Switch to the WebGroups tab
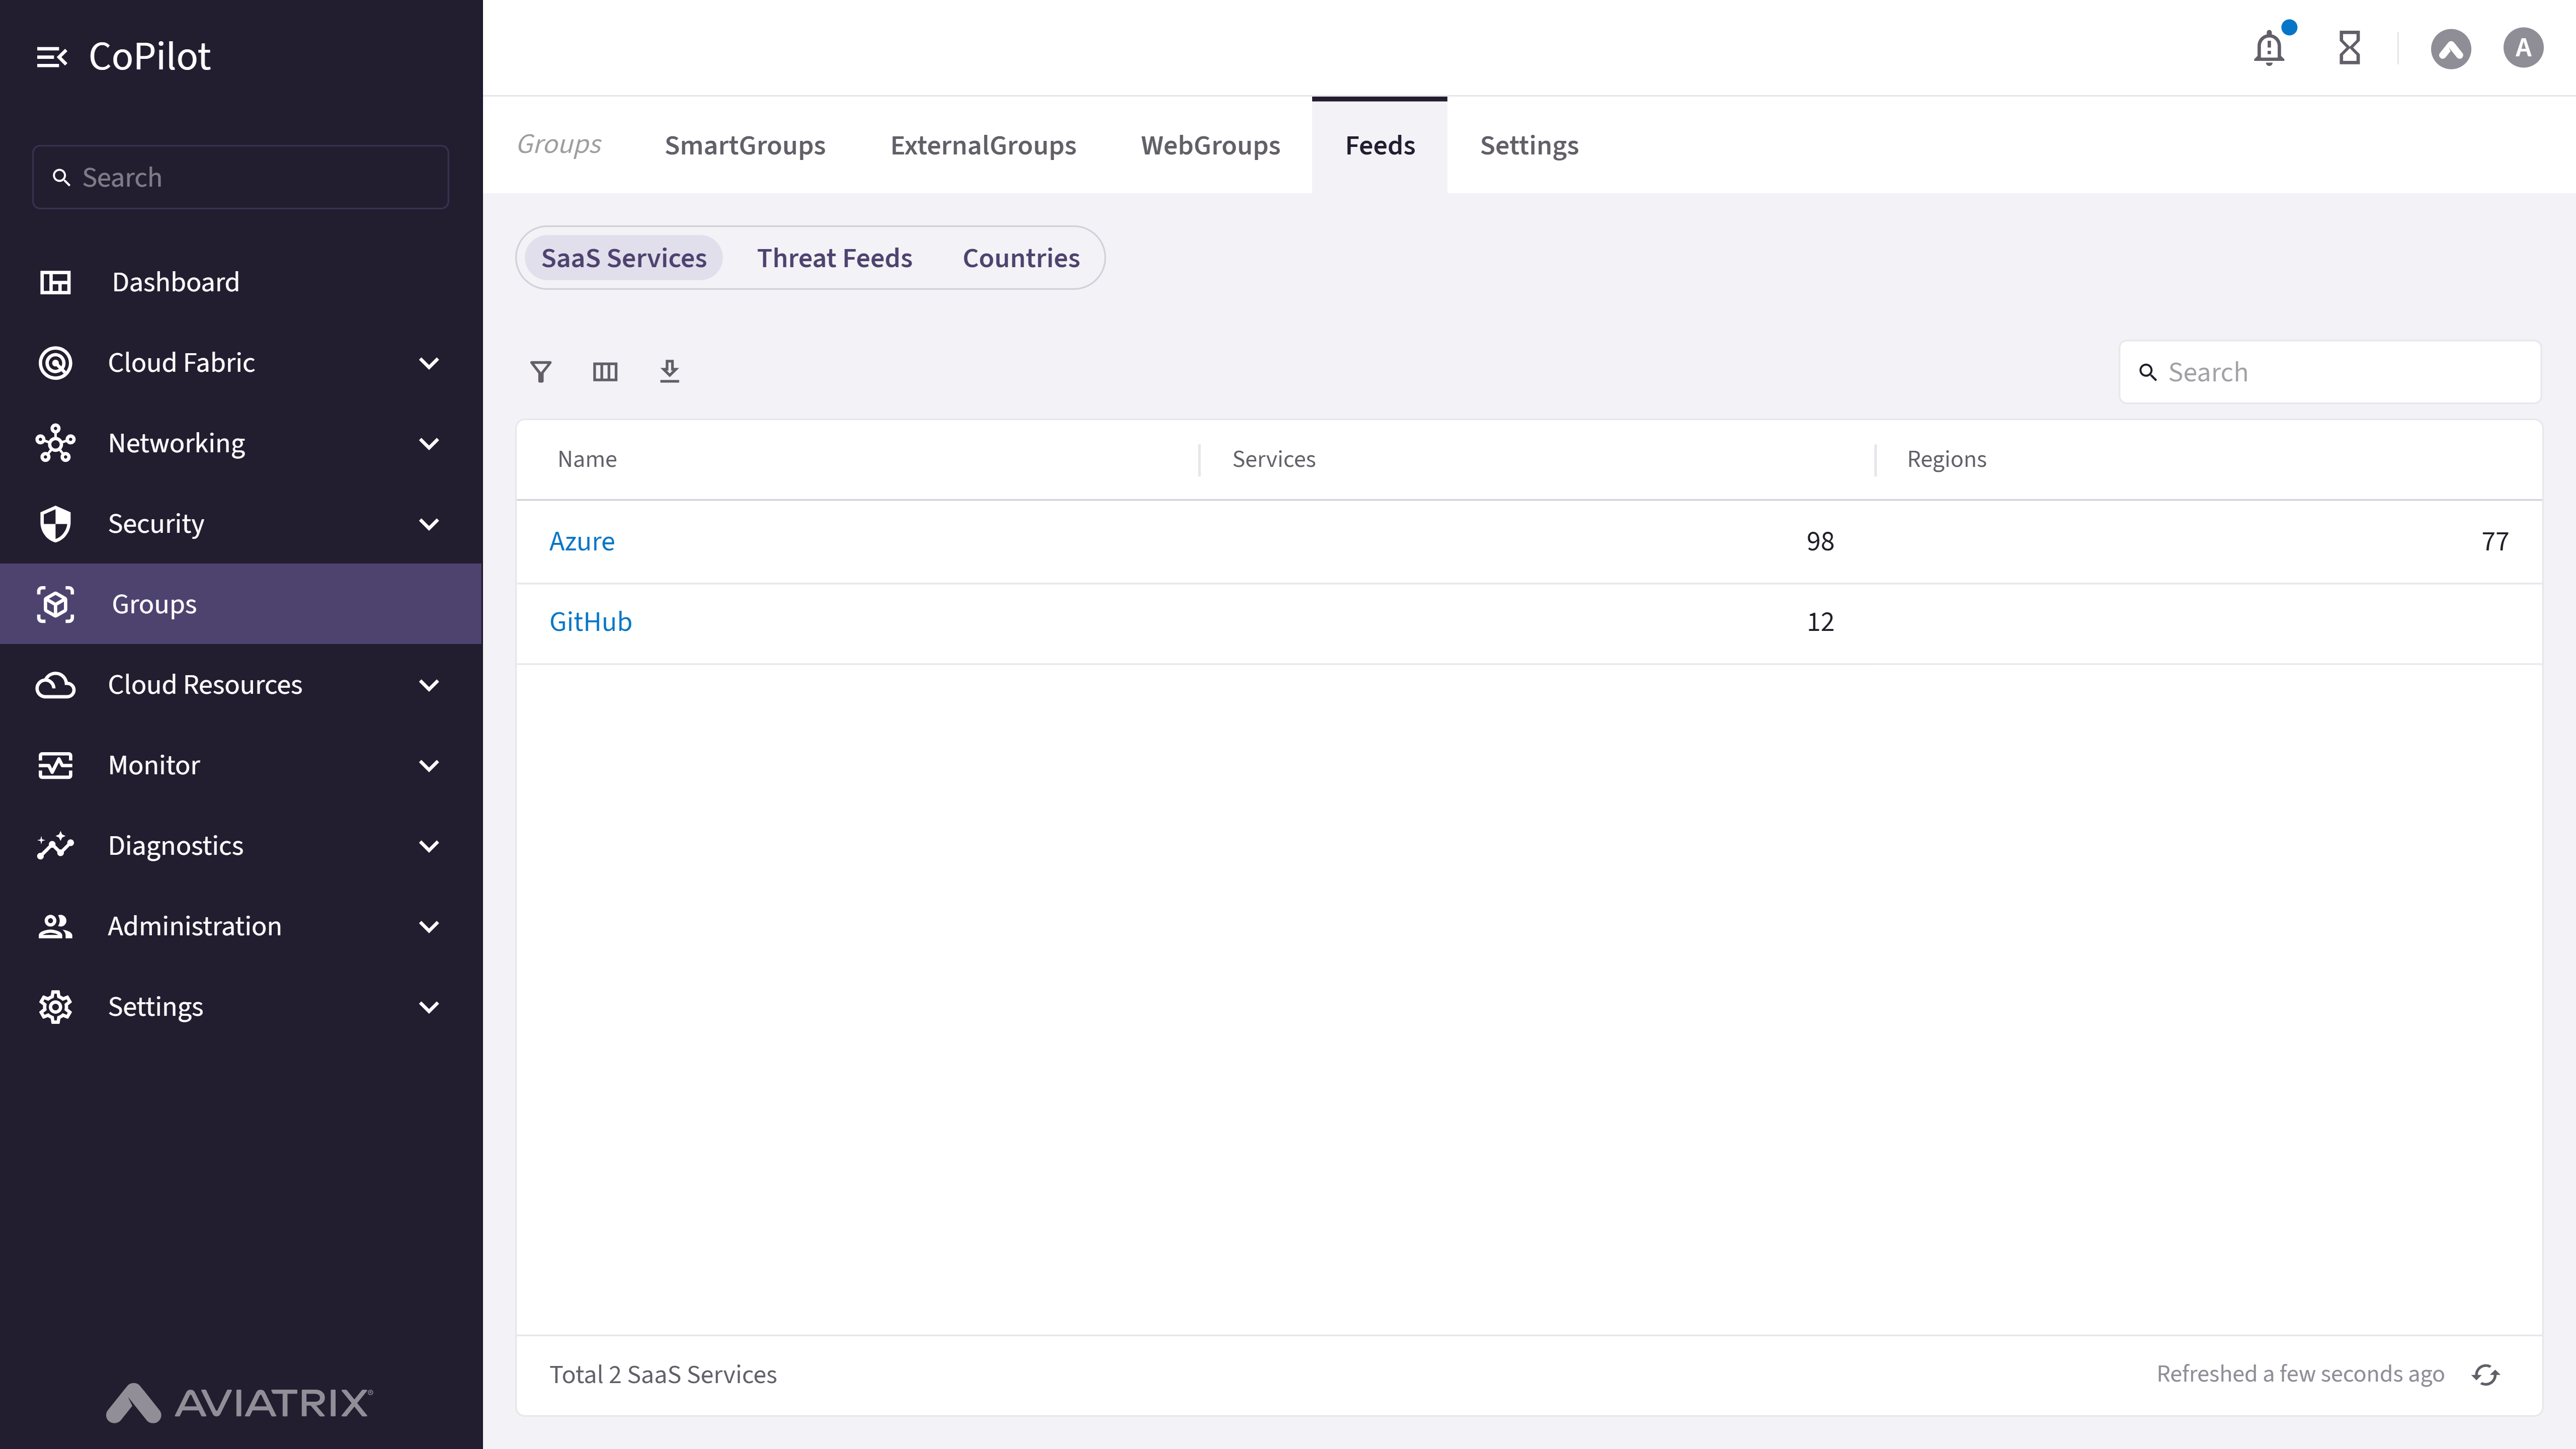Image resolution: width=2576 pixels, height=1449 pixels. (1210, 145)
